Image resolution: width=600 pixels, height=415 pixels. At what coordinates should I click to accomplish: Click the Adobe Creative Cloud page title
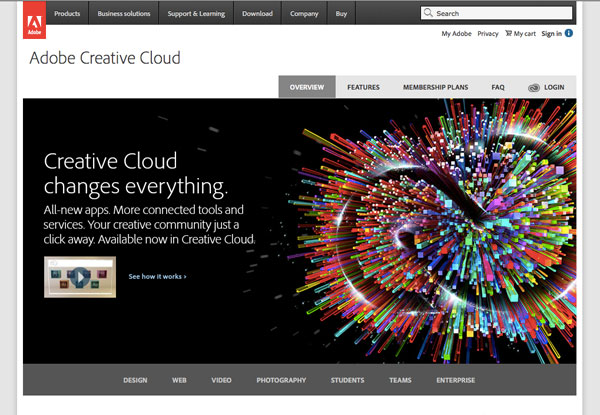tap(105, 58)
